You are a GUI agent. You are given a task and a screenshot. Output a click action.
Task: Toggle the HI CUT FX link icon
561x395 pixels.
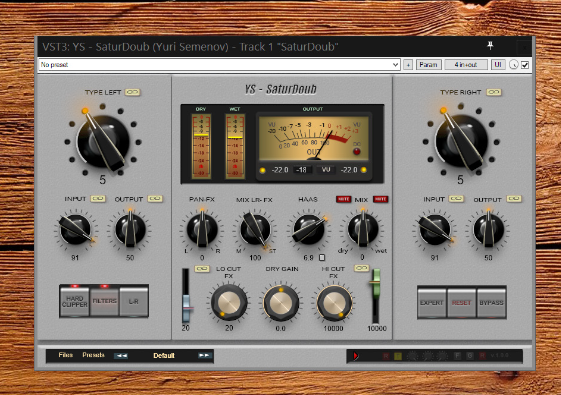point(361,268)
